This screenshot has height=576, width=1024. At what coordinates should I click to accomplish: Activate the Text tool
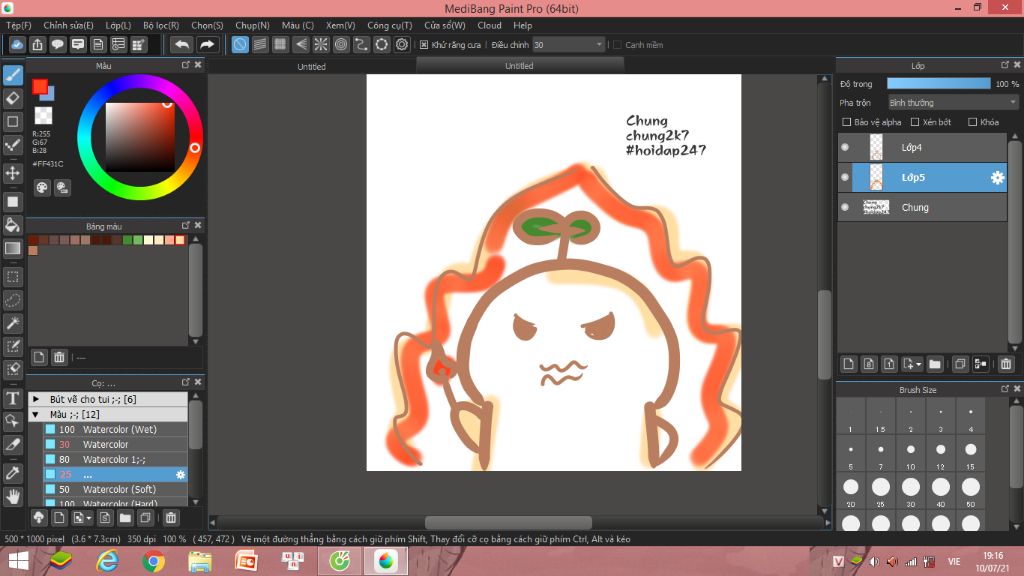[x=13, y=398]
